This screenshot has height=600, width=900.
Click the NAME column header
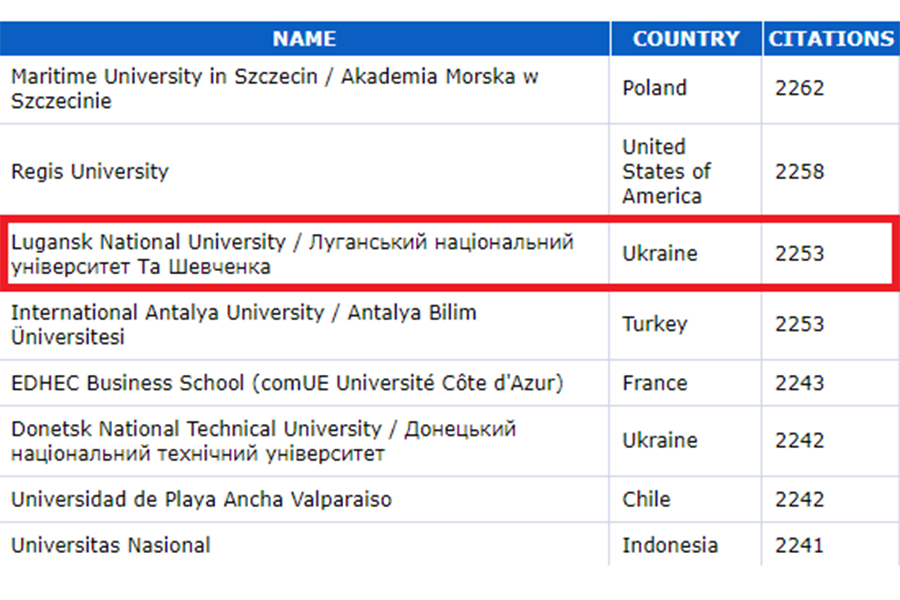coord(304,39)
